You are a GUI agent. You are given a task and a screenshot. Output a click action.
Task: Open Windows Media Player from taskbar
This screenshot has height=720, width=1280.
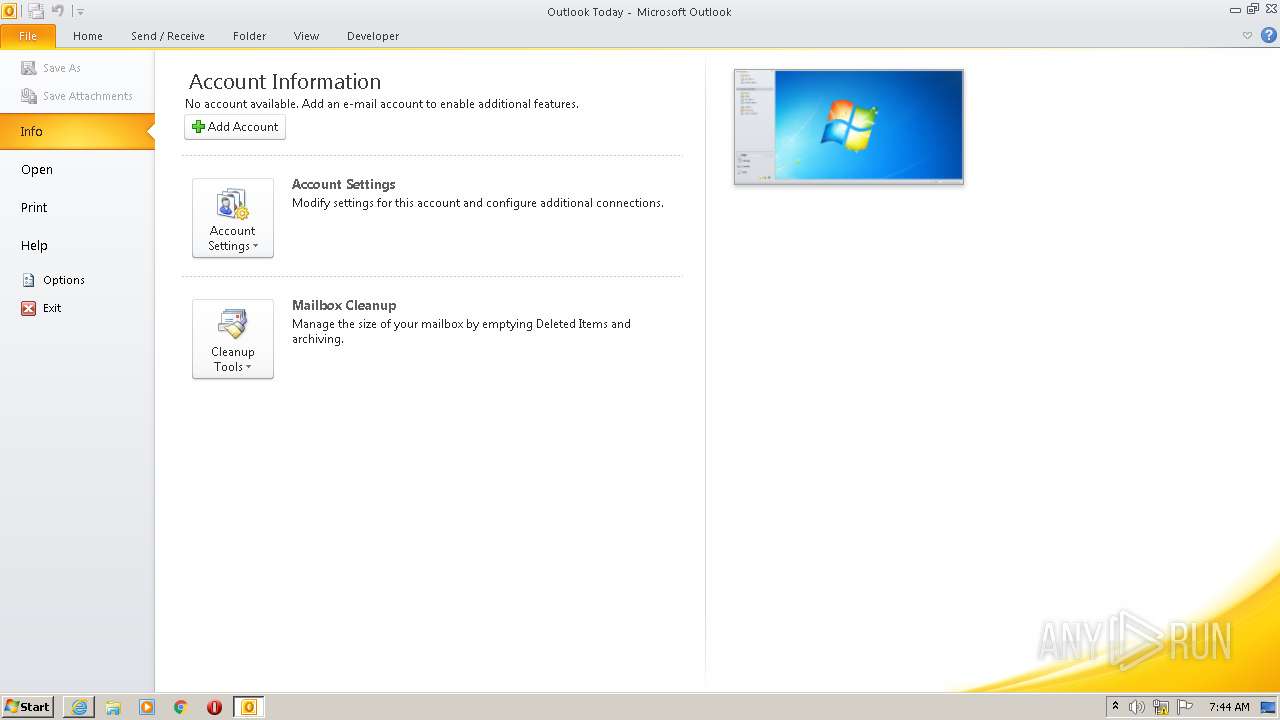coord(147,707)
